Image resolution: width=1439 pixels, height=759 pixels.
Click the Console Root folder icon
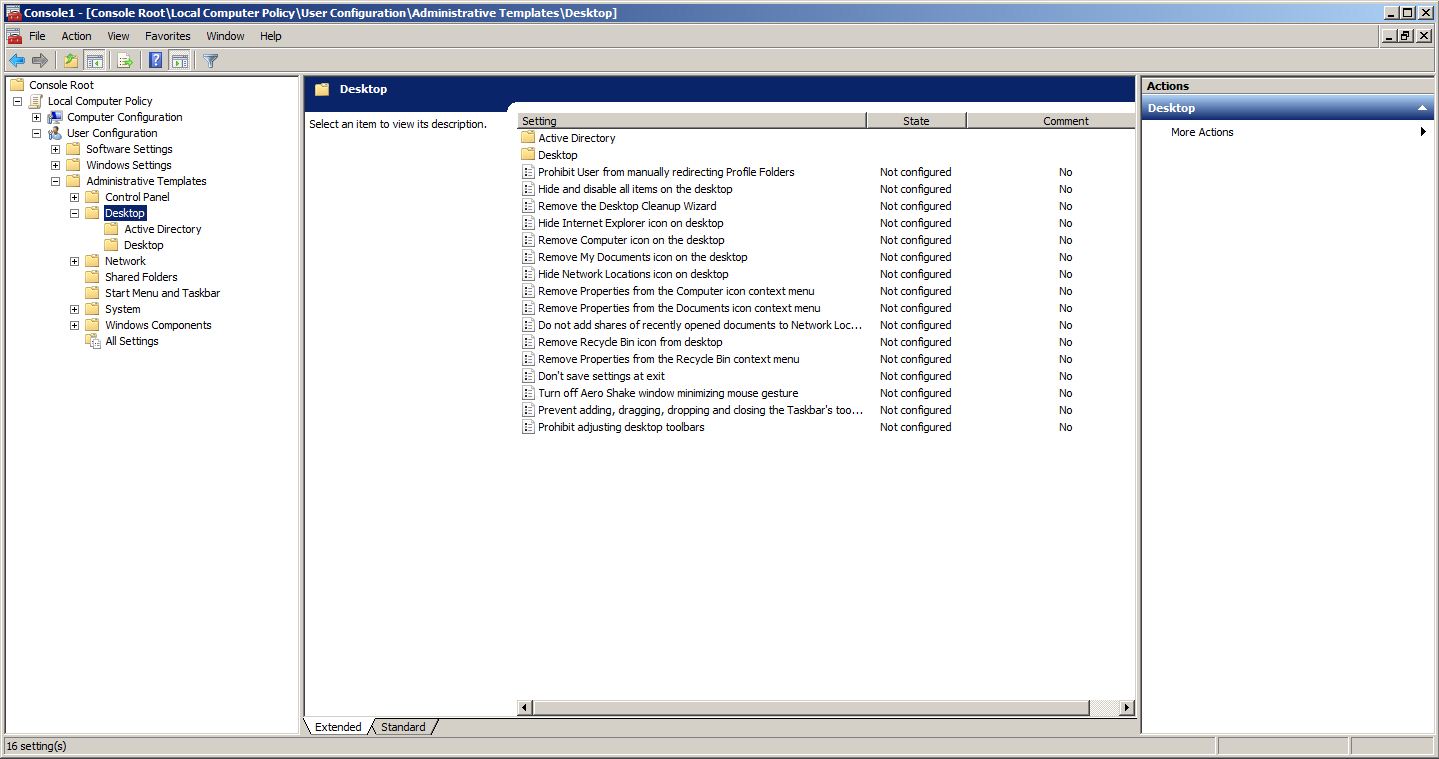[17, 85]
